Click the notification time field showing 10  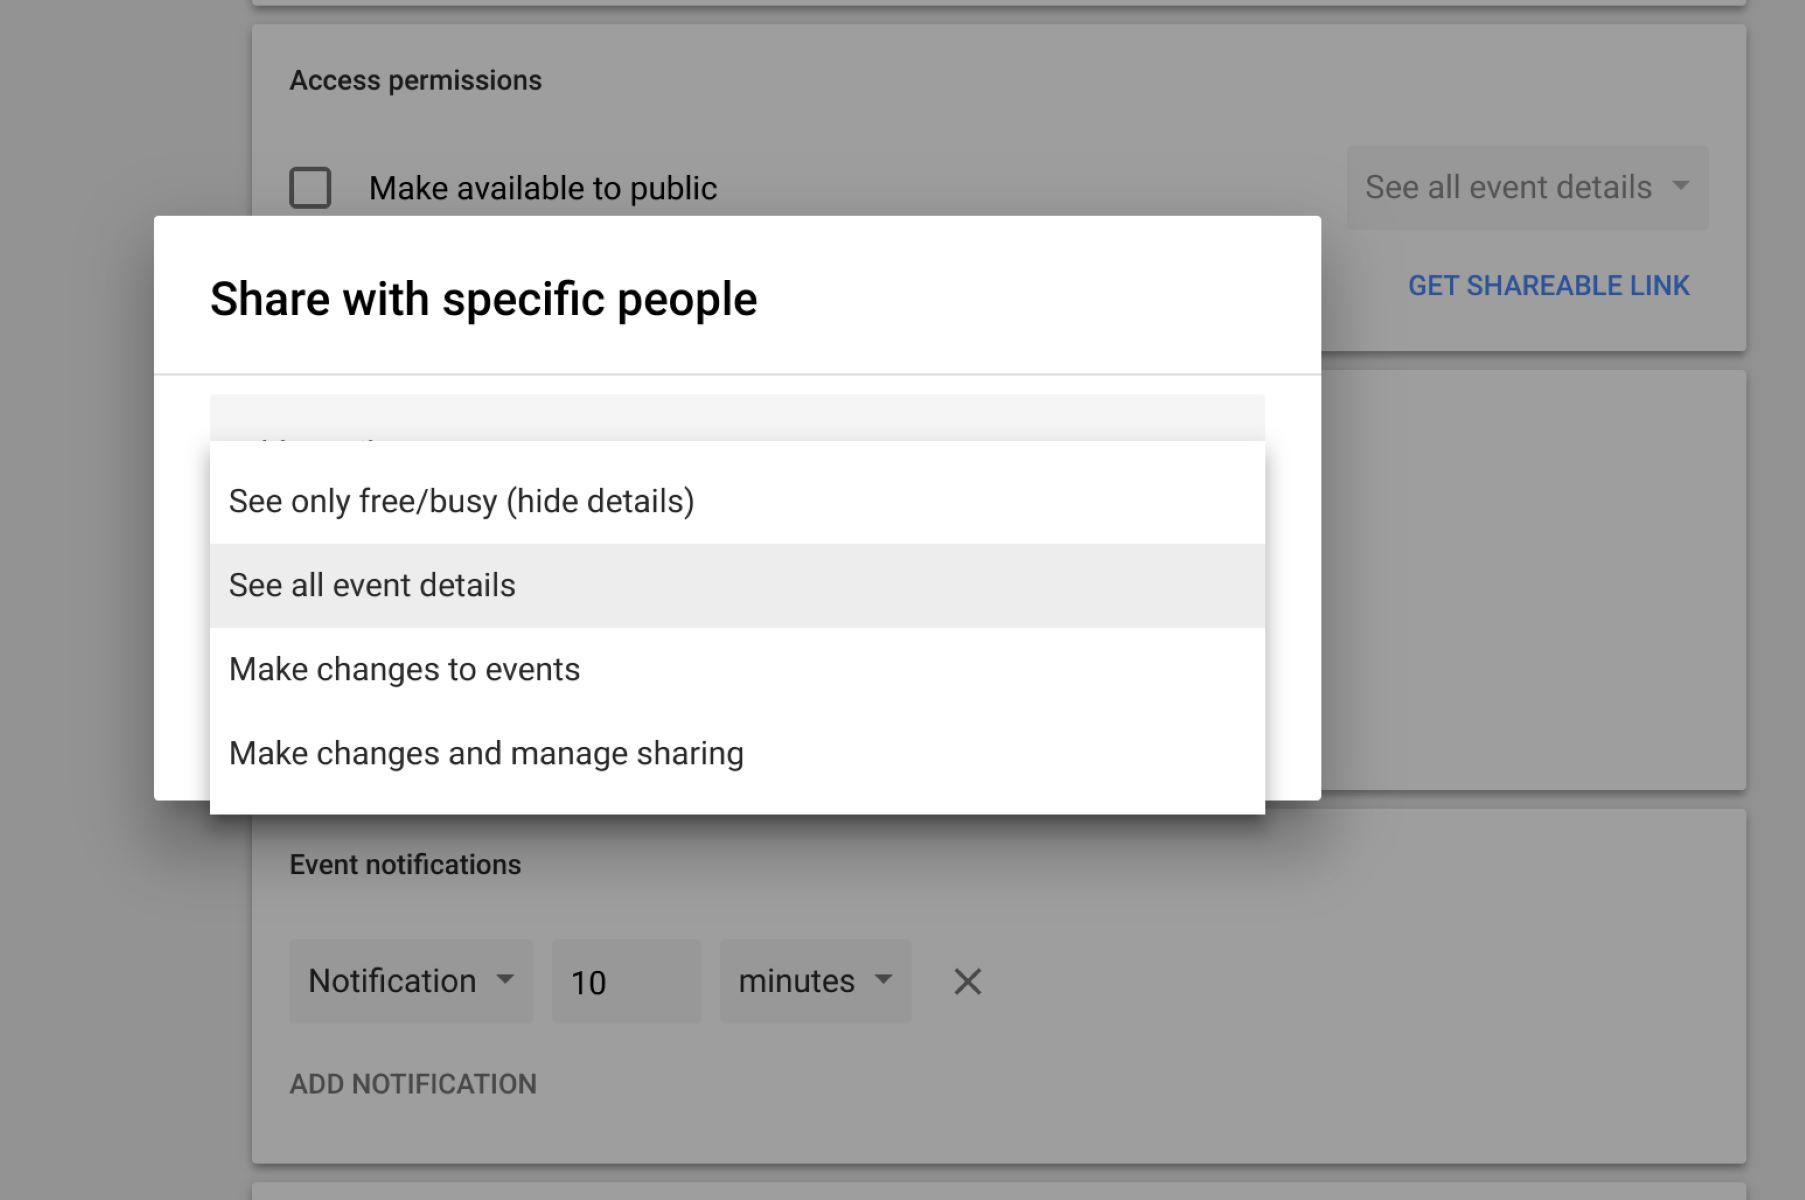click(x=626, y=981)
